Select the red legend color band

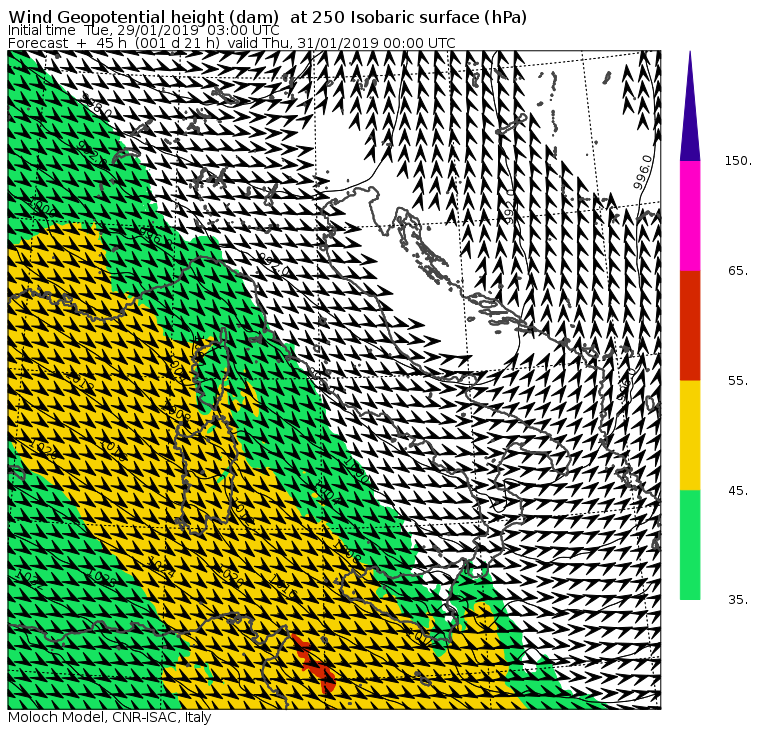pos(690,325)
